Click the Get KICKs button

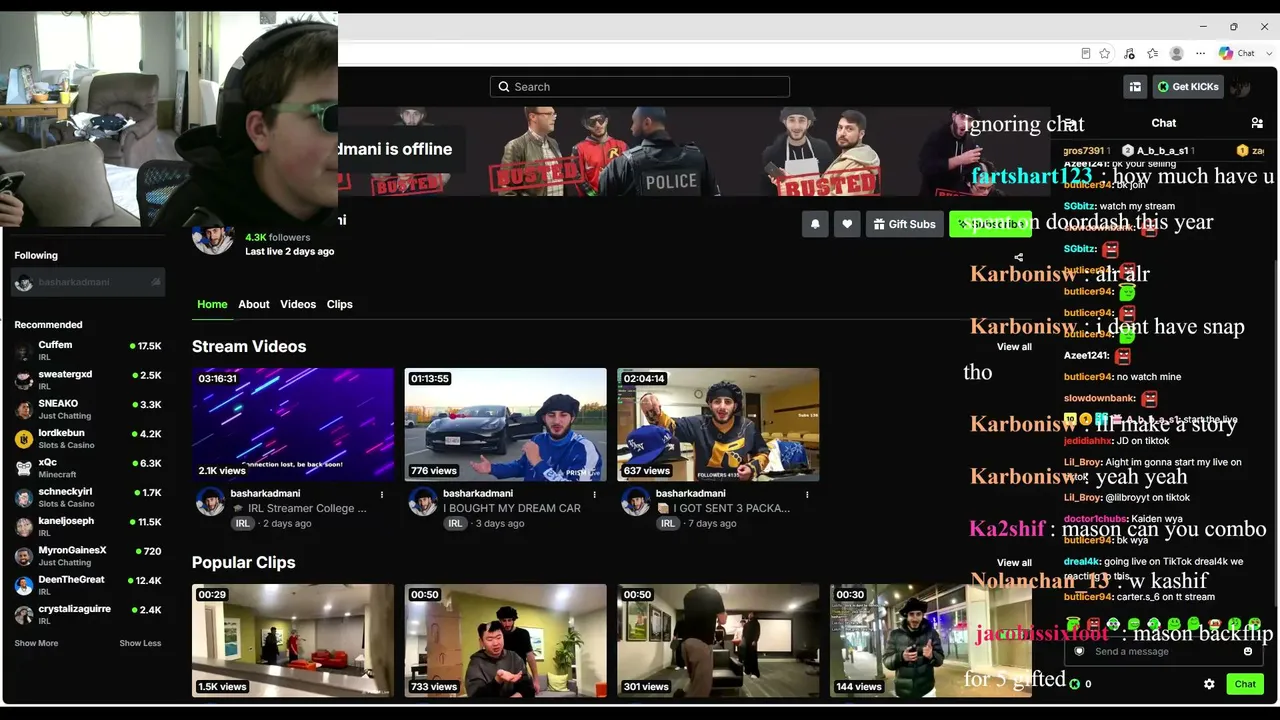(1188, 87)
